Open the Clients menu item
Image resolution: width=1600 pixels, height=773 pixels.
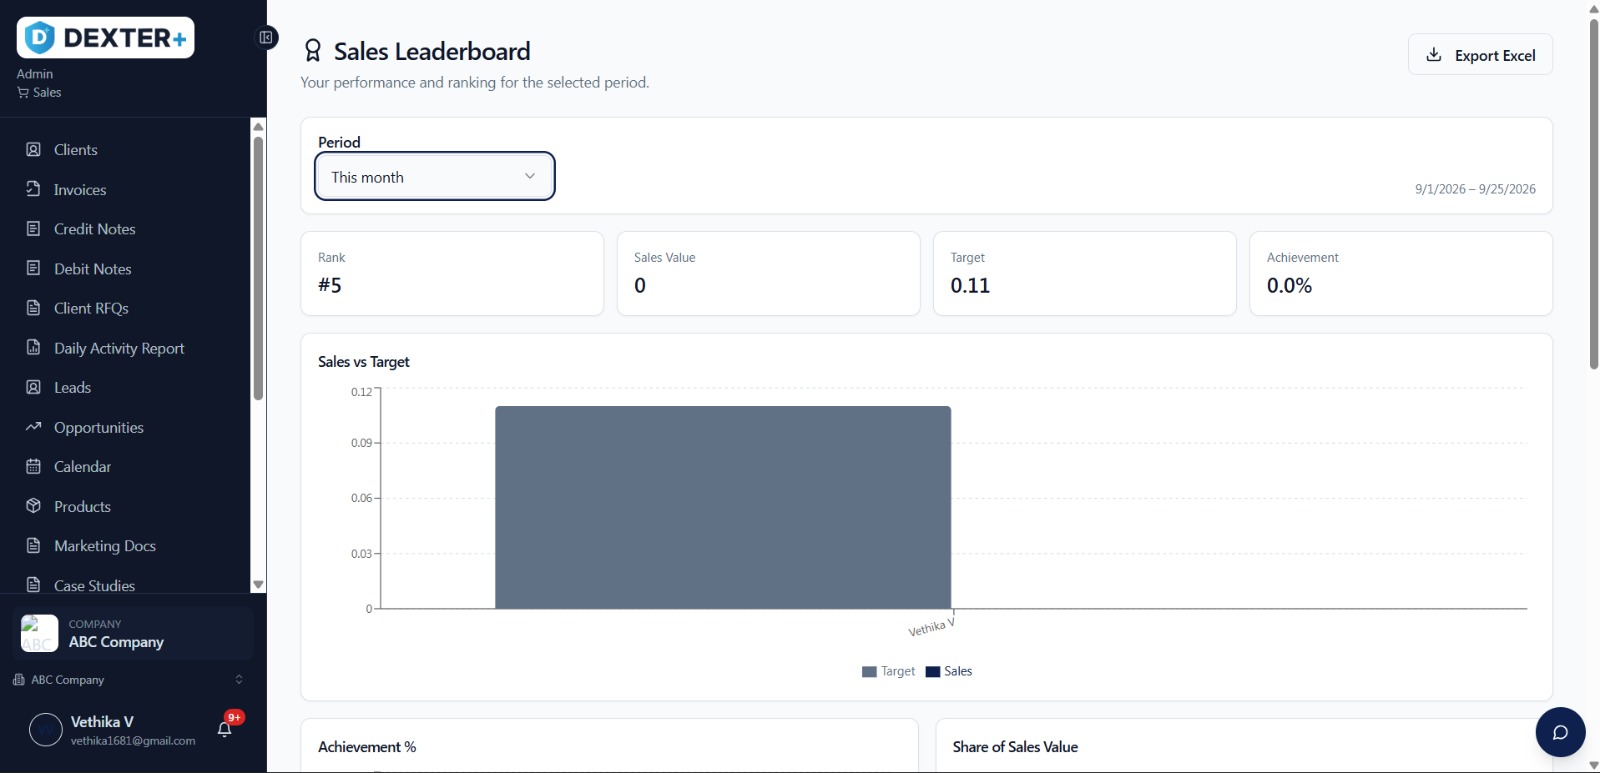[x=76, y=150]
